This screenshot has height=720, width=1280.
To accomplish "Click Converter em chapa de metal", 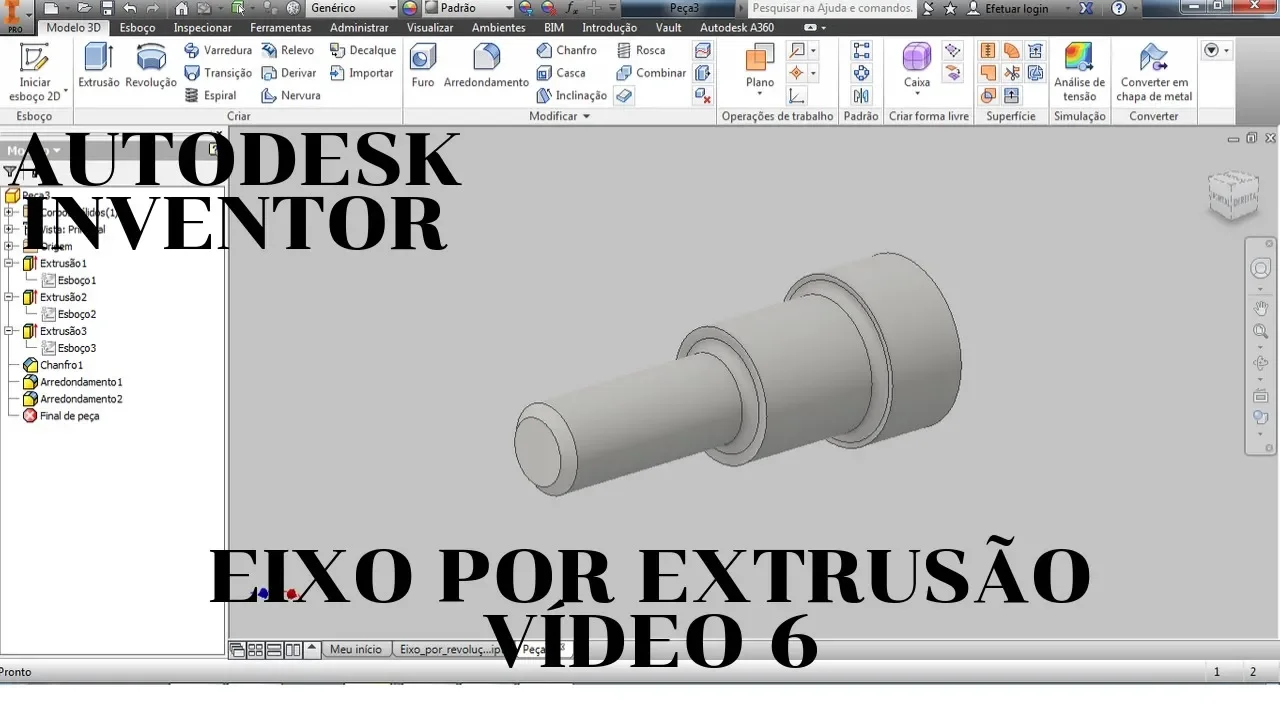I will pyautogui.click(x=1154, y=72).
